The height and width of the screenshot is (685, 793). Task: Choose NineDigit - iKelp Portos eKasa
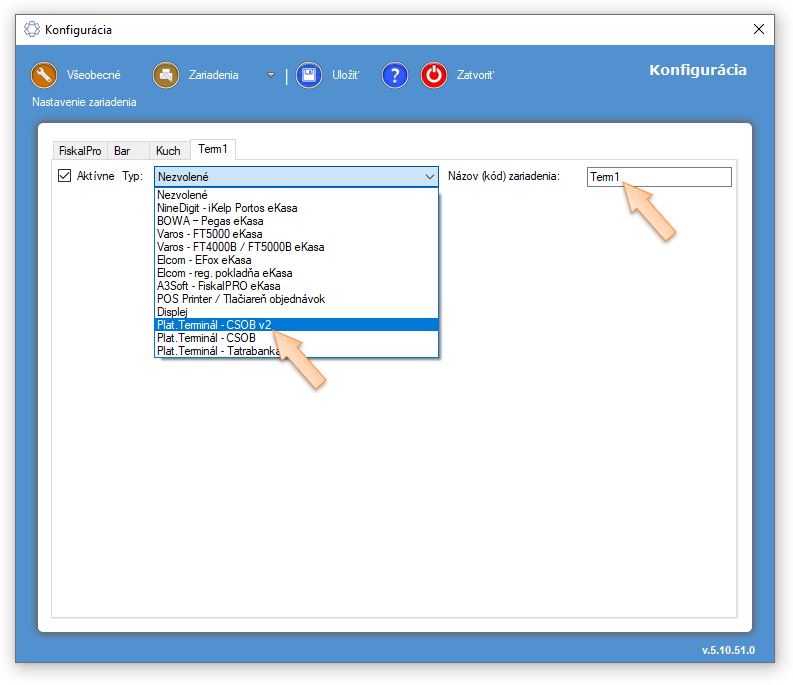pyautogui.click(x=226, y=208)
